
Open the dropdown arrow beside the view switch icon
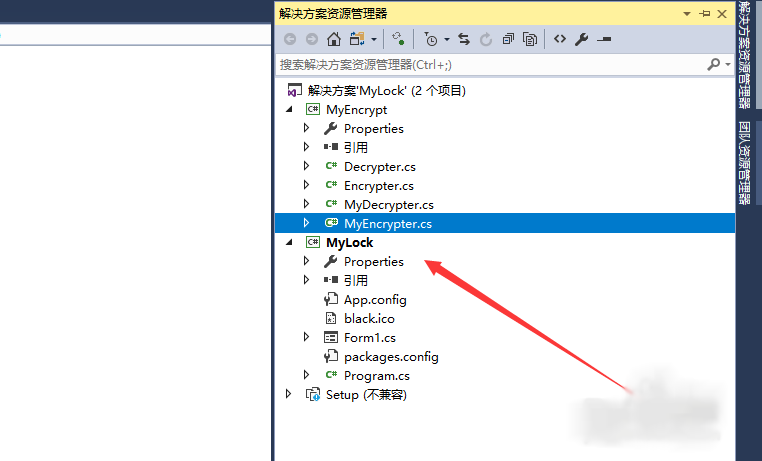coord(374,39)
